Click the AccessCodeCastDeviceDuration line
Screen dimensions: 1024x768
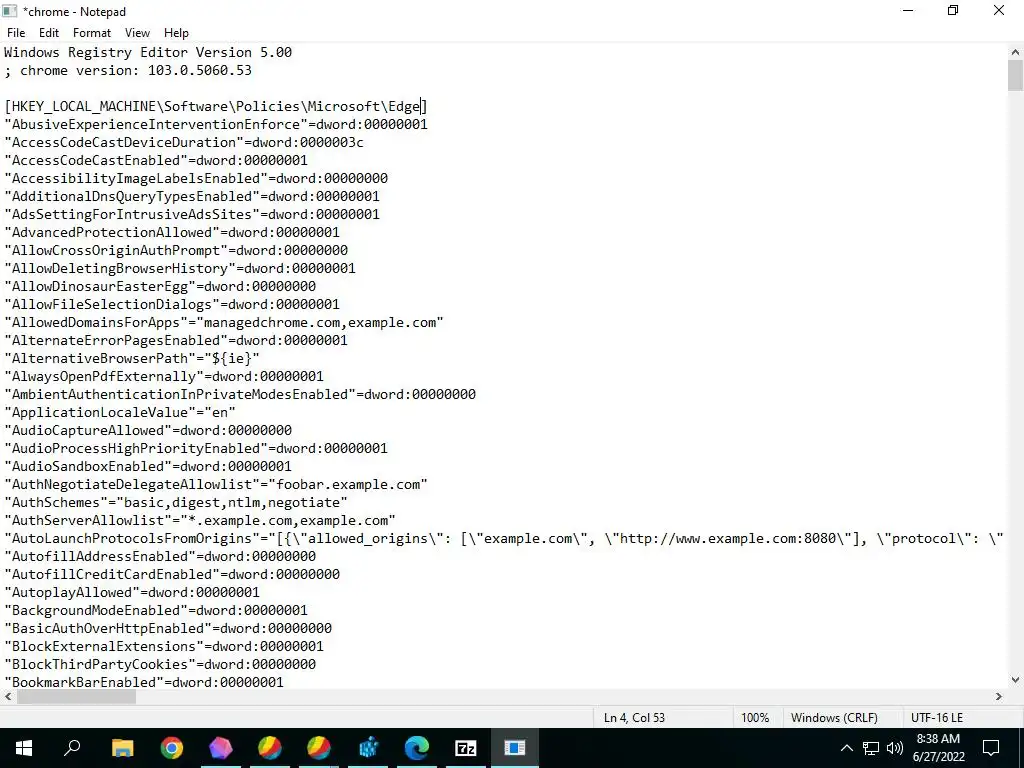184,142
